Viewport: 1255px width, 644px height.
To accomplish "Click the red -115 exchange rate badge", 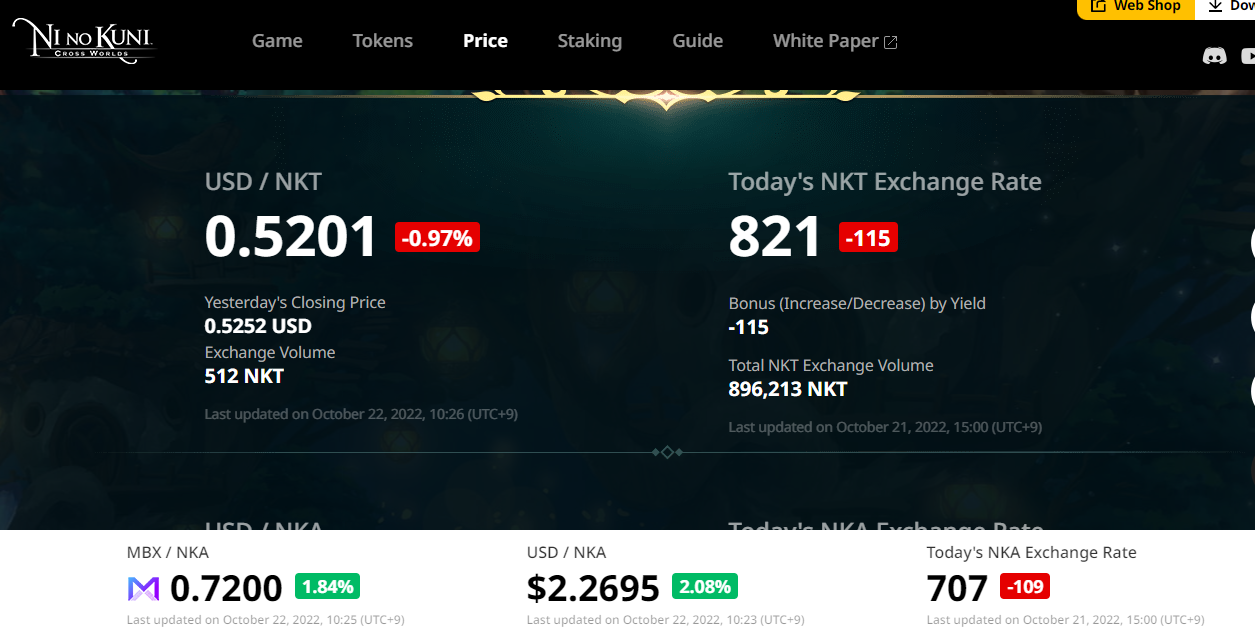I will click(868, 238).
